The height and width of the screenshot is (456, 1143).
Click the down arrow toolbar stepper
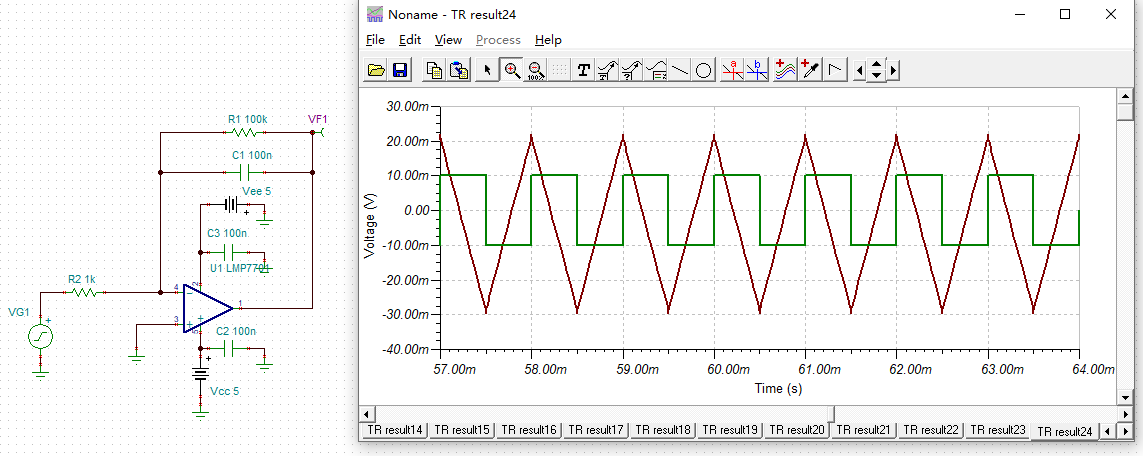click(x=876, y=76)
